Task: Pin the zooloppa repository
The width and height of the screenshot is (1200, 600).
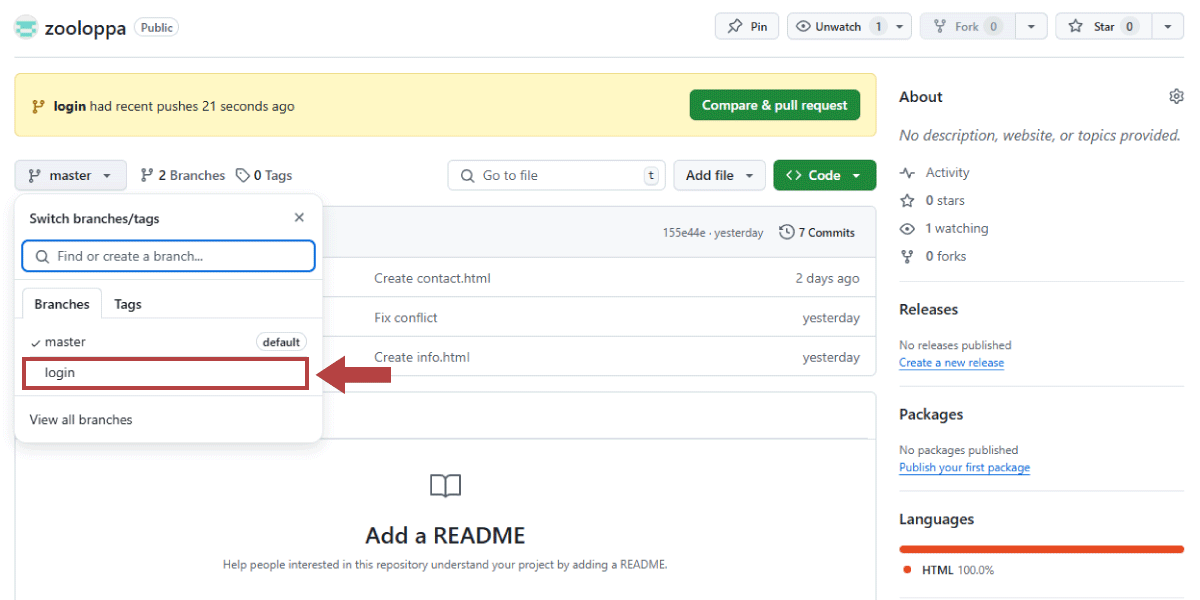Action: [x=747, y=26]
